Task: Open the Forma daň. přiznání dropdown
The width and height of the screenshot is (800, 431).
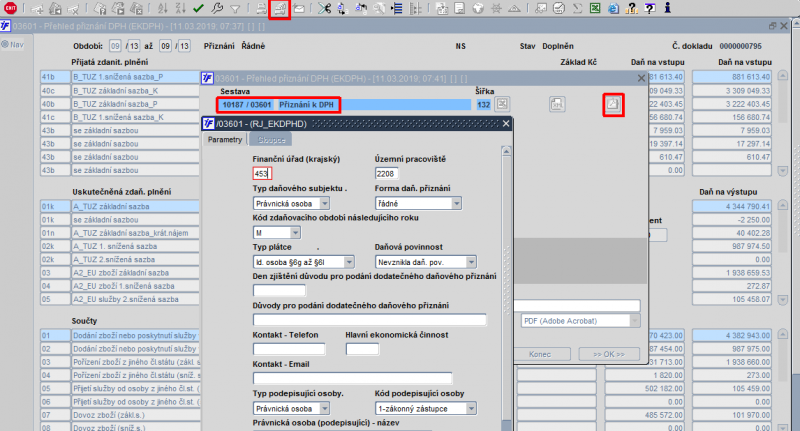Action: 456,204
